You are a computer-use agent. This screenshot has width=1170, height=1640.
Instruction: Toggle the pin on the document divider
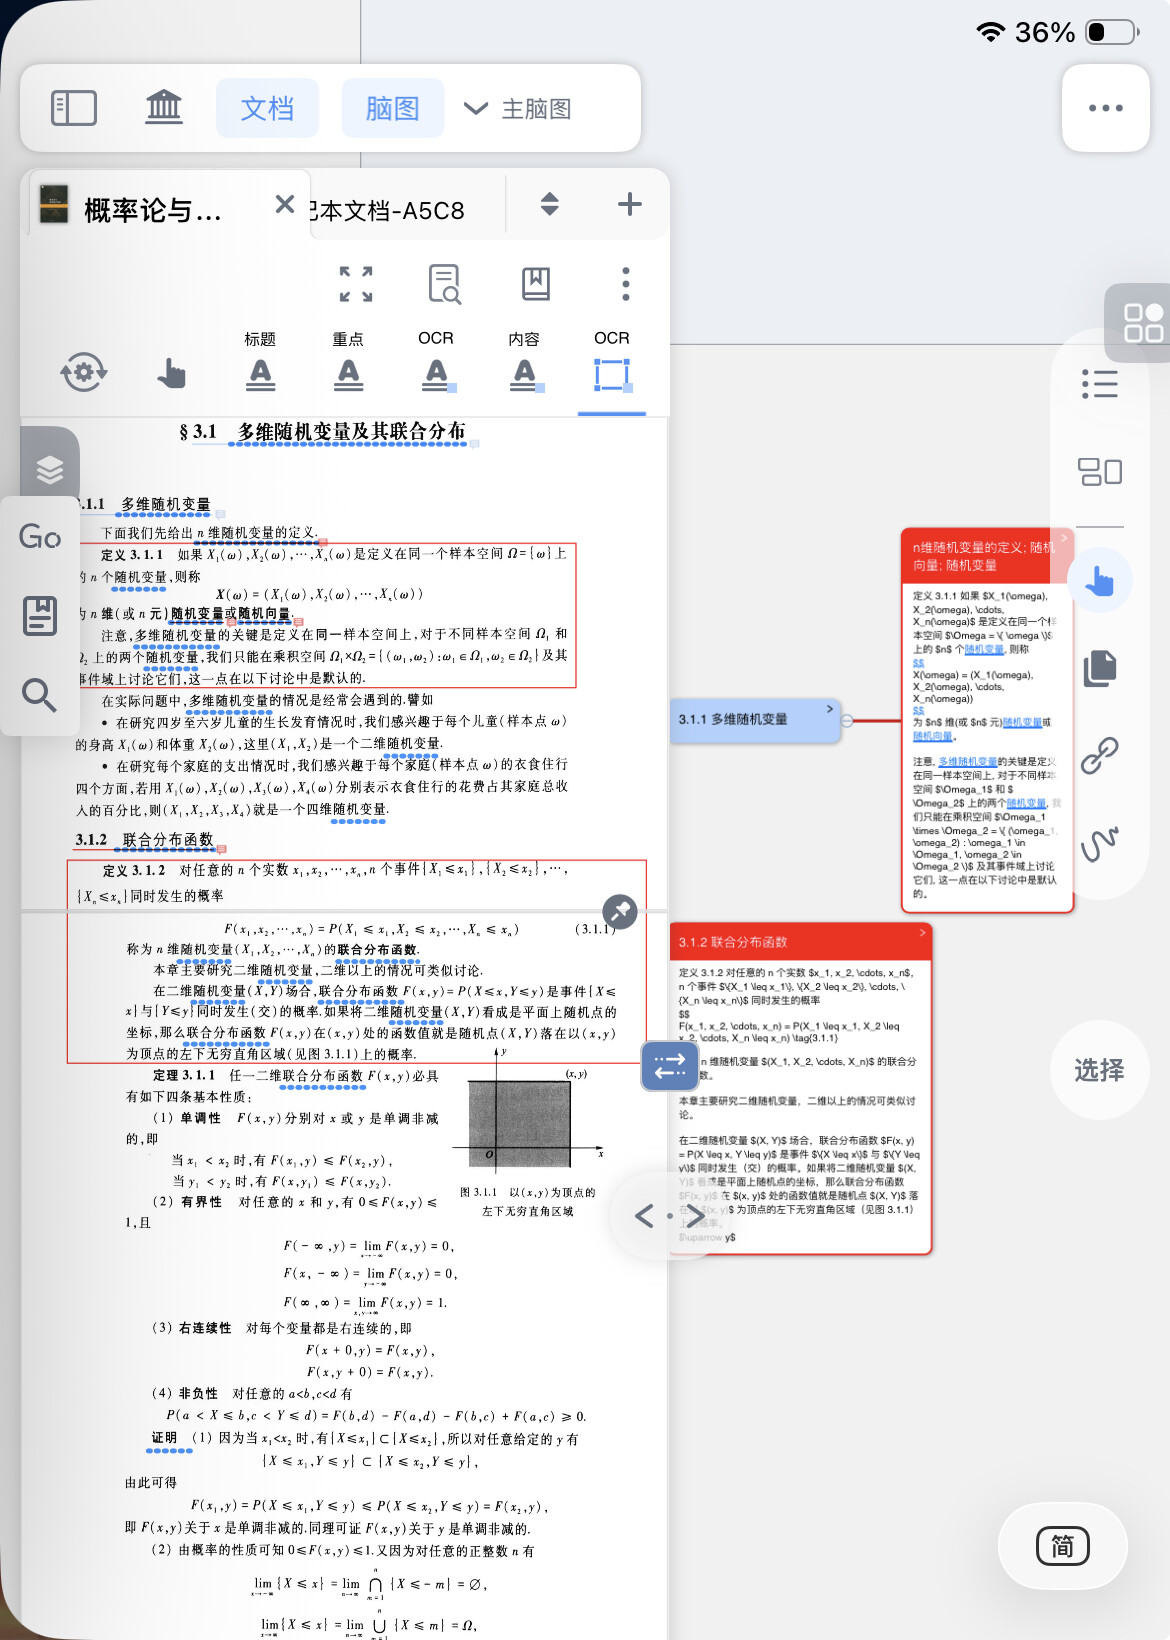coord(620,911)
